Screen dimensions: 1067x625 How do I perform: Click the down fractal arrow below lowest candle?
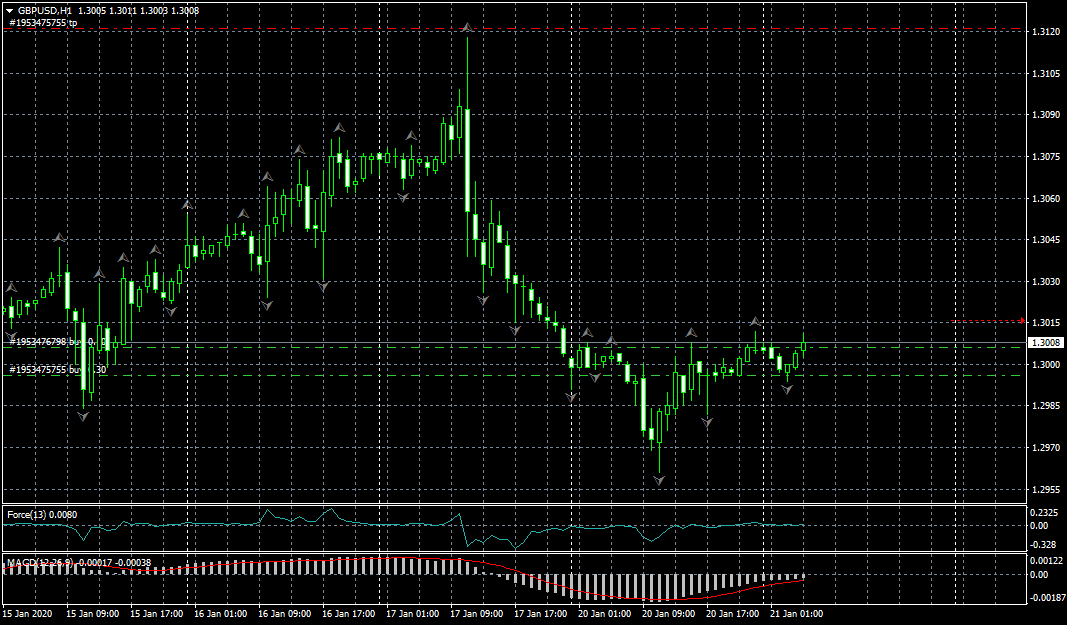pyautogui.click(x=659, y=481)
